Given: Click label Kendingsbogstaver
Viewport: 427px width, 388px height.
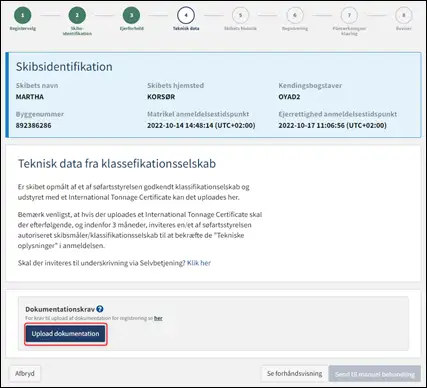Looking at the screenshot, I should pyautogui.click(x=310, y=86).
